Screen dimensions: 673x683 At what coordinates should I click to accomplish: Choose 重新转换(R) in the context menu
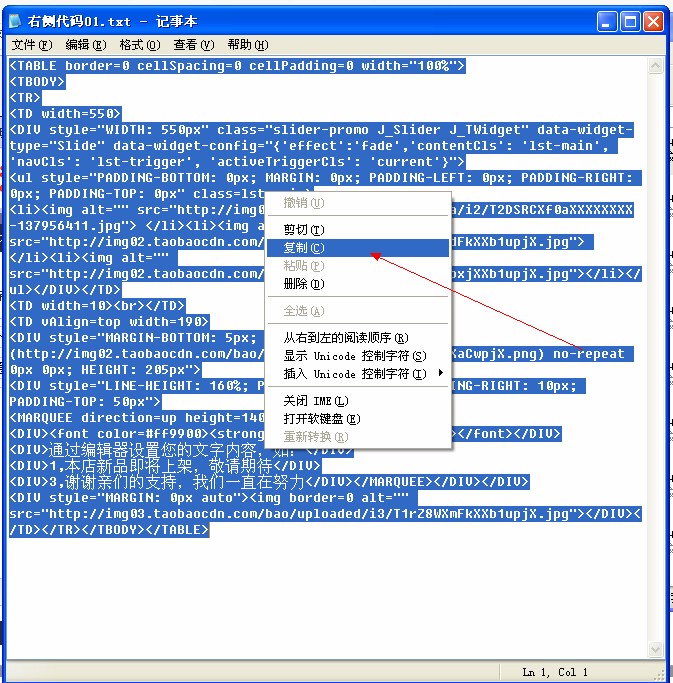[358, 437]
